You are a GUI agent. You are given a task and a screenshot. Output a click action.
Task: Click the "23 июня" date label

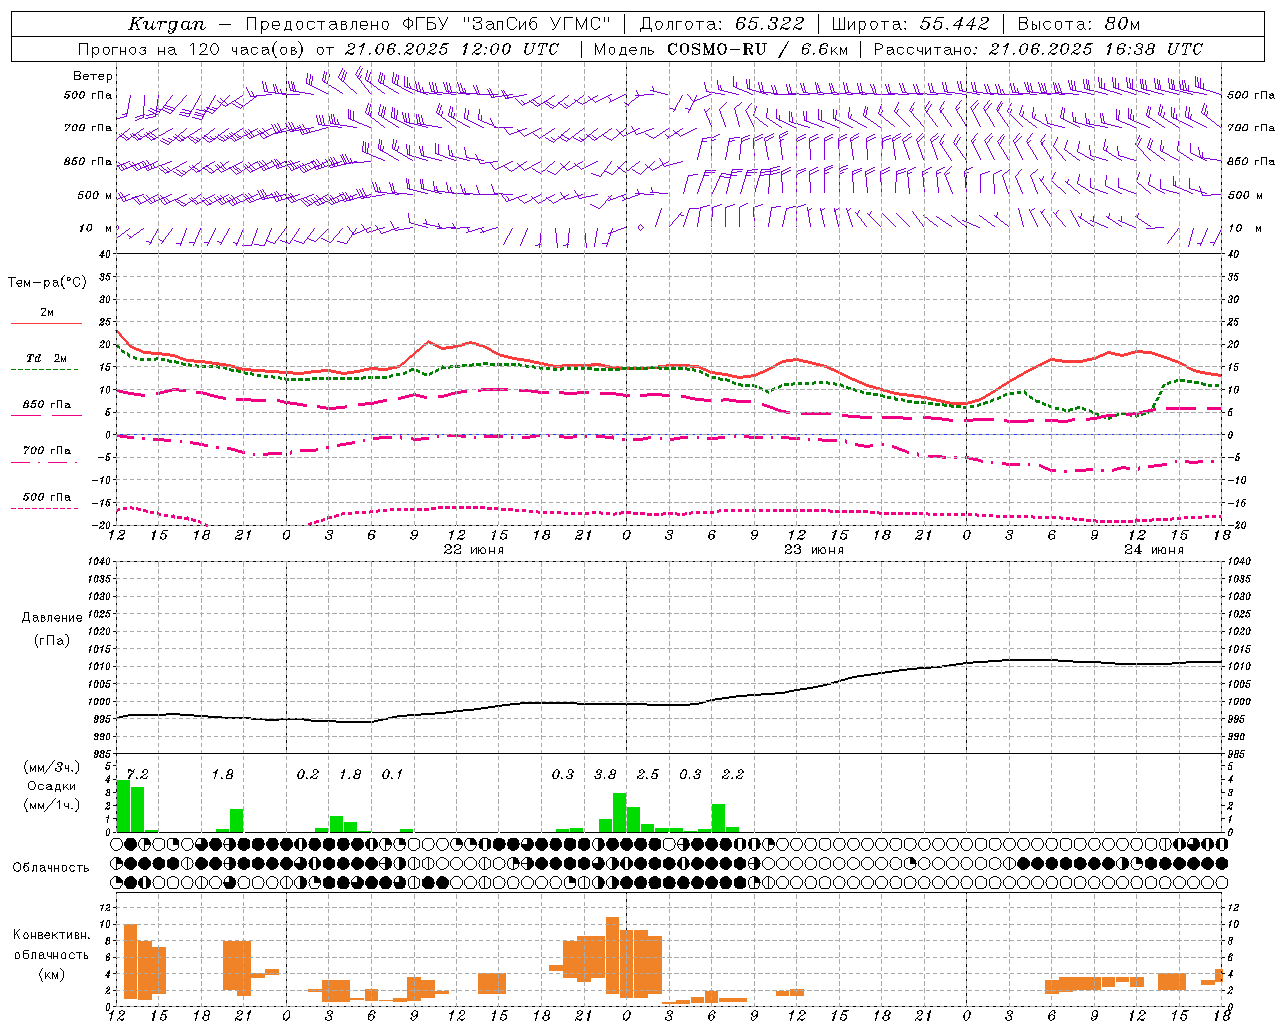[x=814, y=550]
